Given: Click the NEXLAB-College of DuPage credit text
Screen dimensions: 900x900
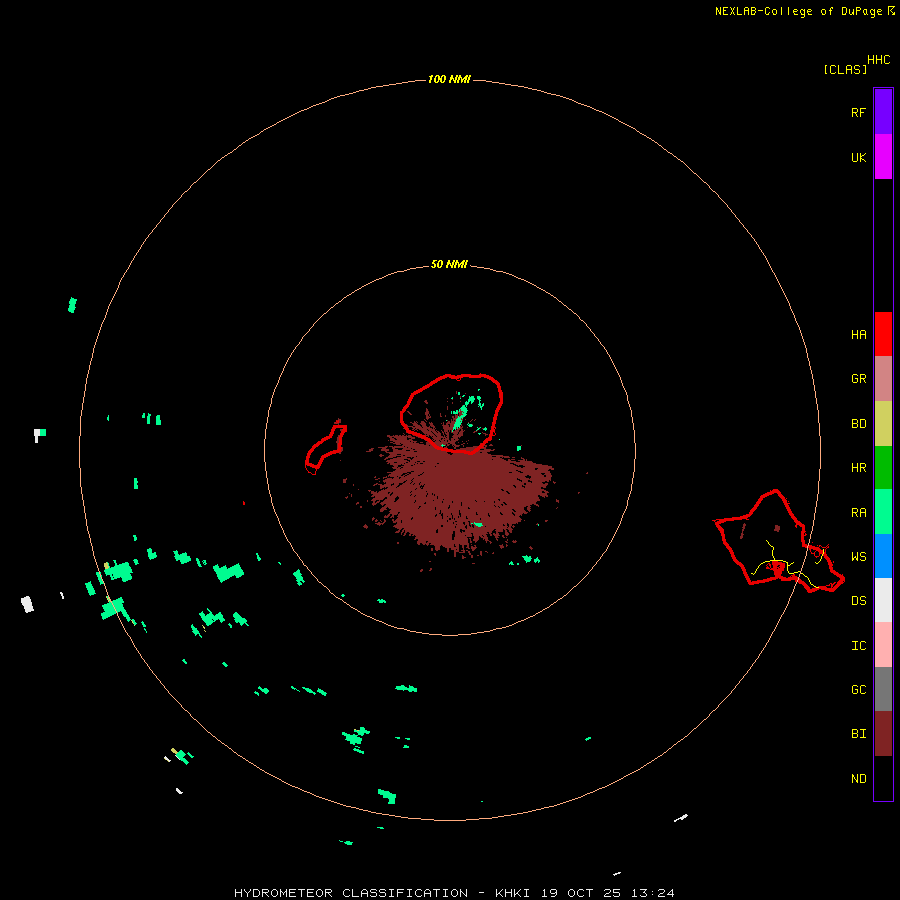Looking at the screenshot, I should coord(798,11).
